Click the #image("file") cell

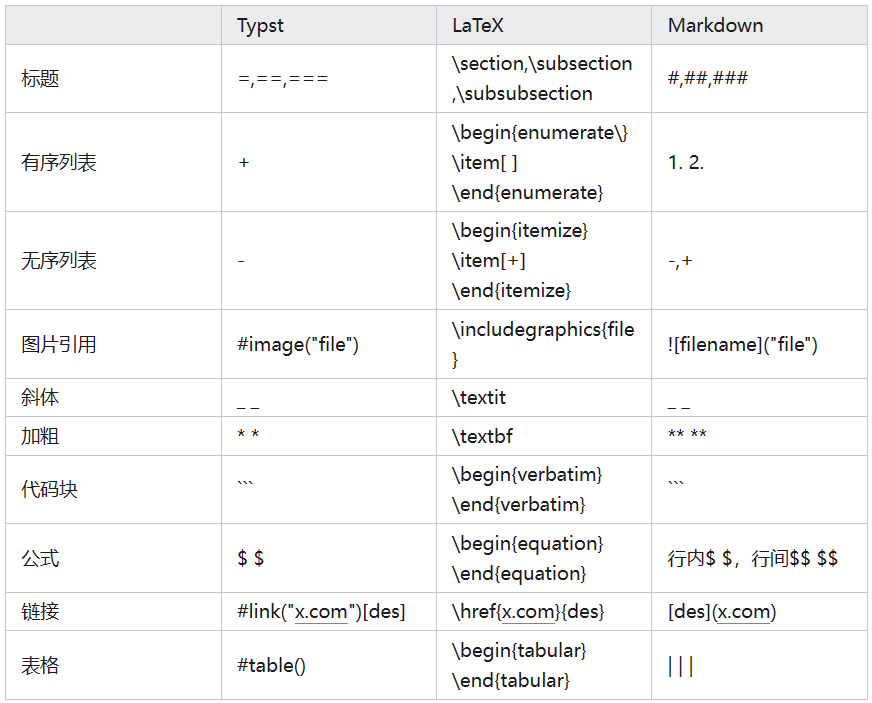298,345
